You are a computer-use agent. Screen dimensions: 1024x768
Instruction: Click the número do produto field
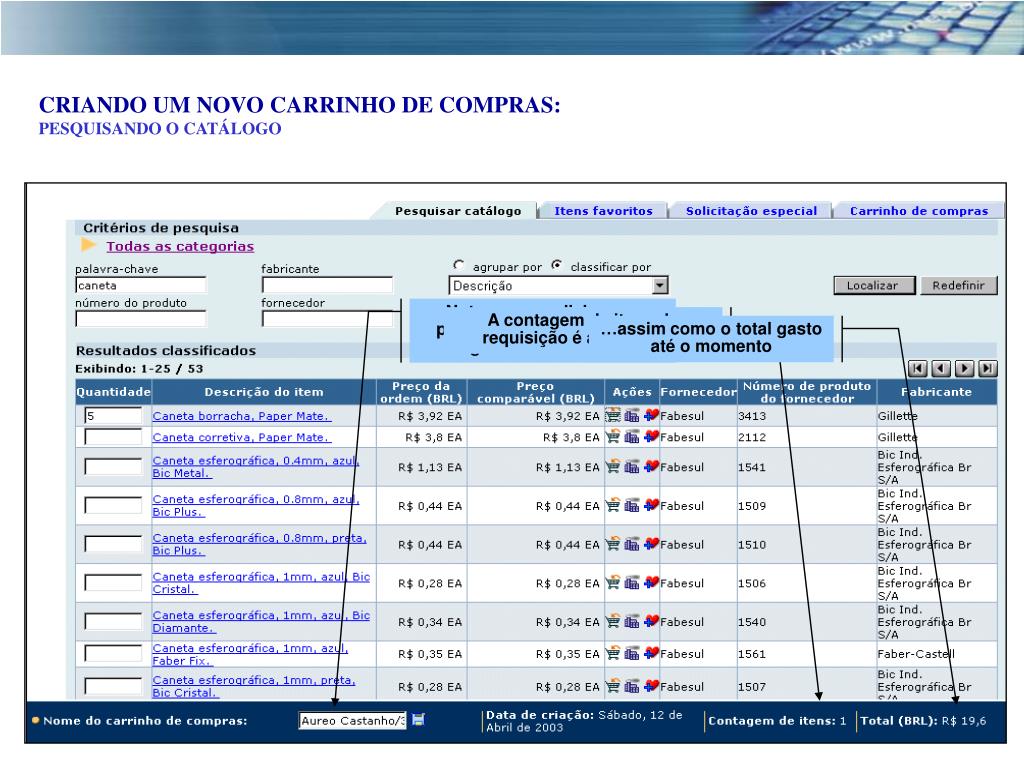[x=140, y=319]
